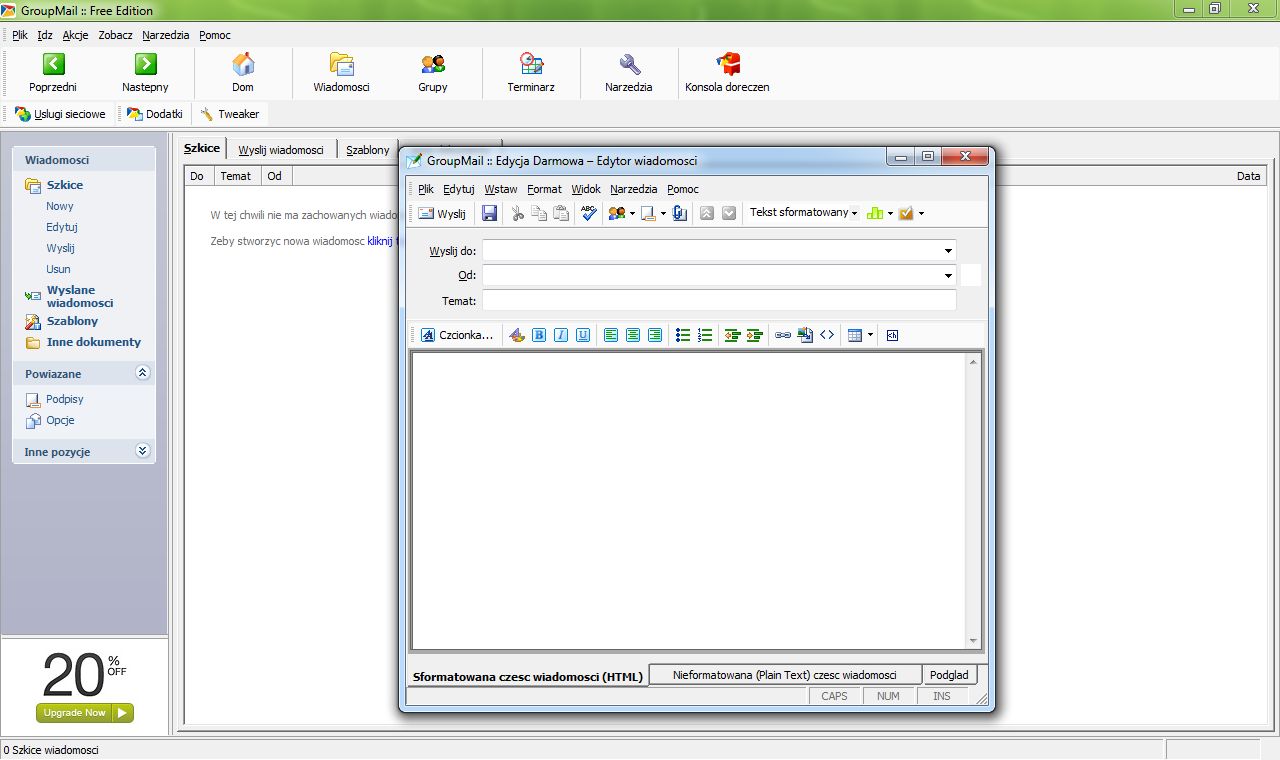Toggle italic formatting
Image resolution: width=1280 pixels, height=760 pixels.
pos(561,335)
